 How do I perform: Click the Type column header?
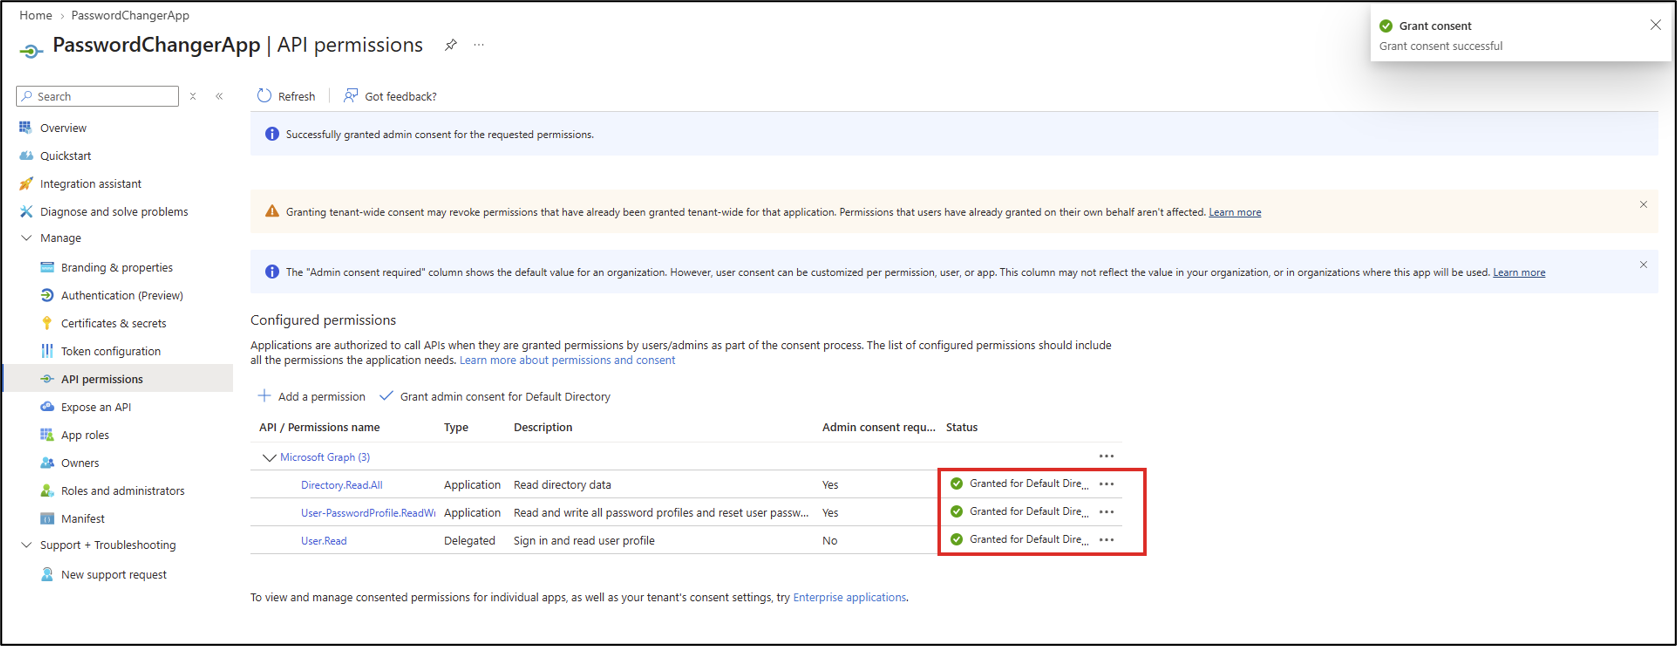(x=456, y=427)
